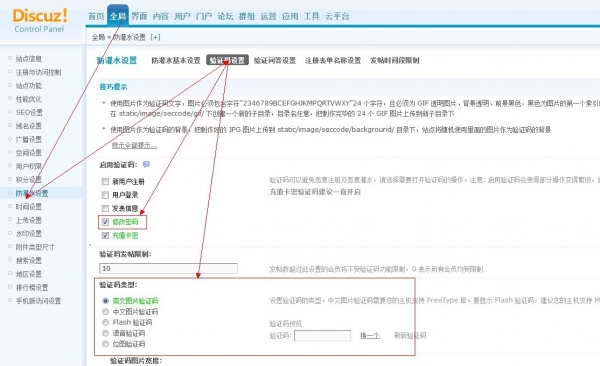Expand hidden tips via 显示全部提示 link

tap(134, 145)
